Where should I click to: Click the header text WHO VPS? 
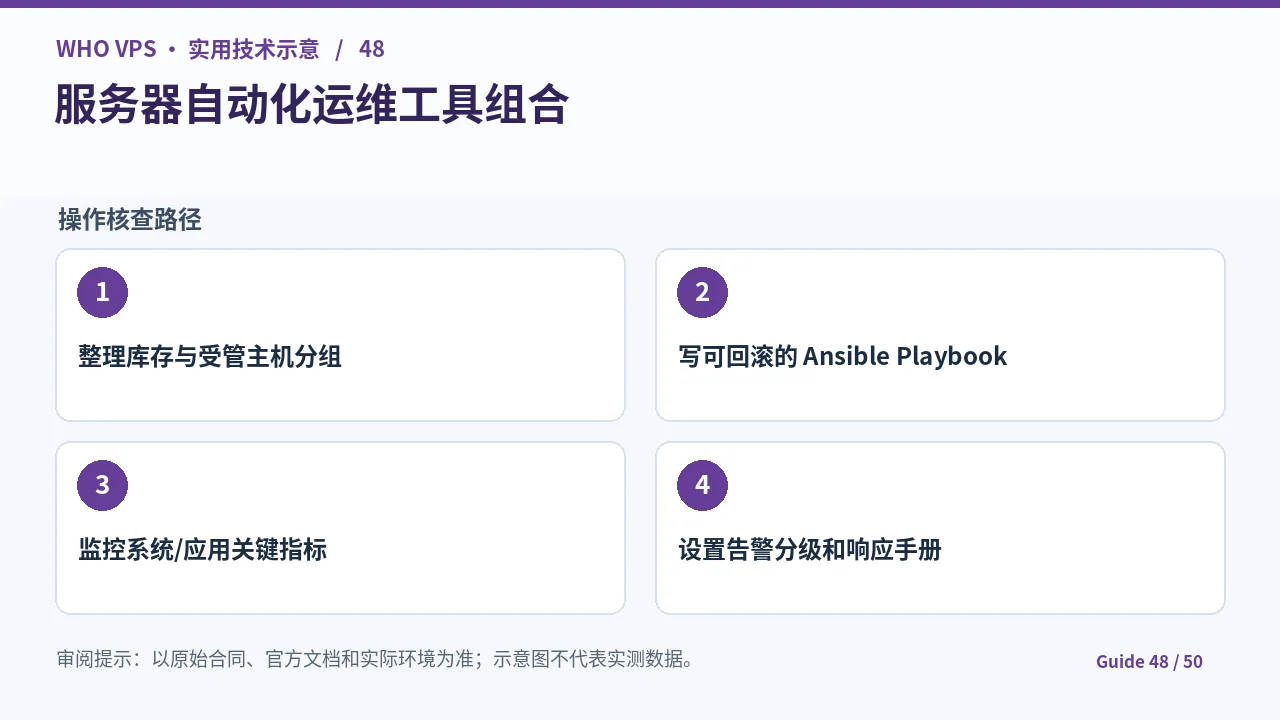[x=106, y=49]
